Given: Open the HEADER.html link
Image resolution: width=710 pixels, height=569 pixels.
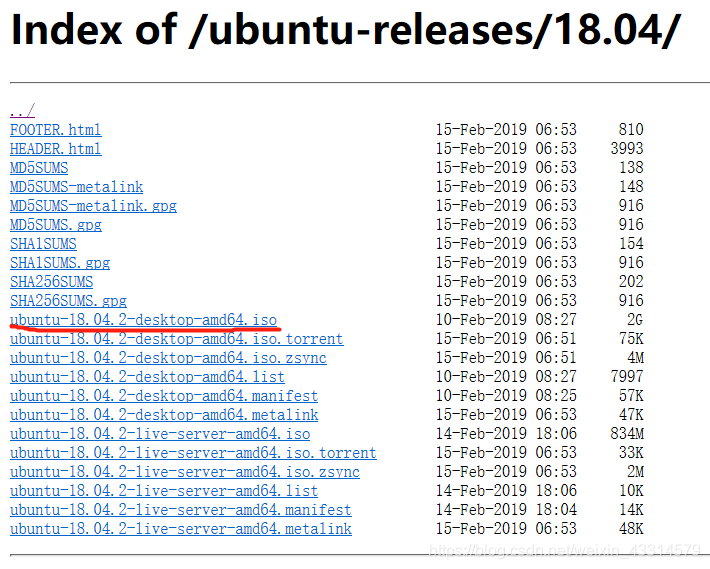Looking at the screenshot, I should click(56, 148).
